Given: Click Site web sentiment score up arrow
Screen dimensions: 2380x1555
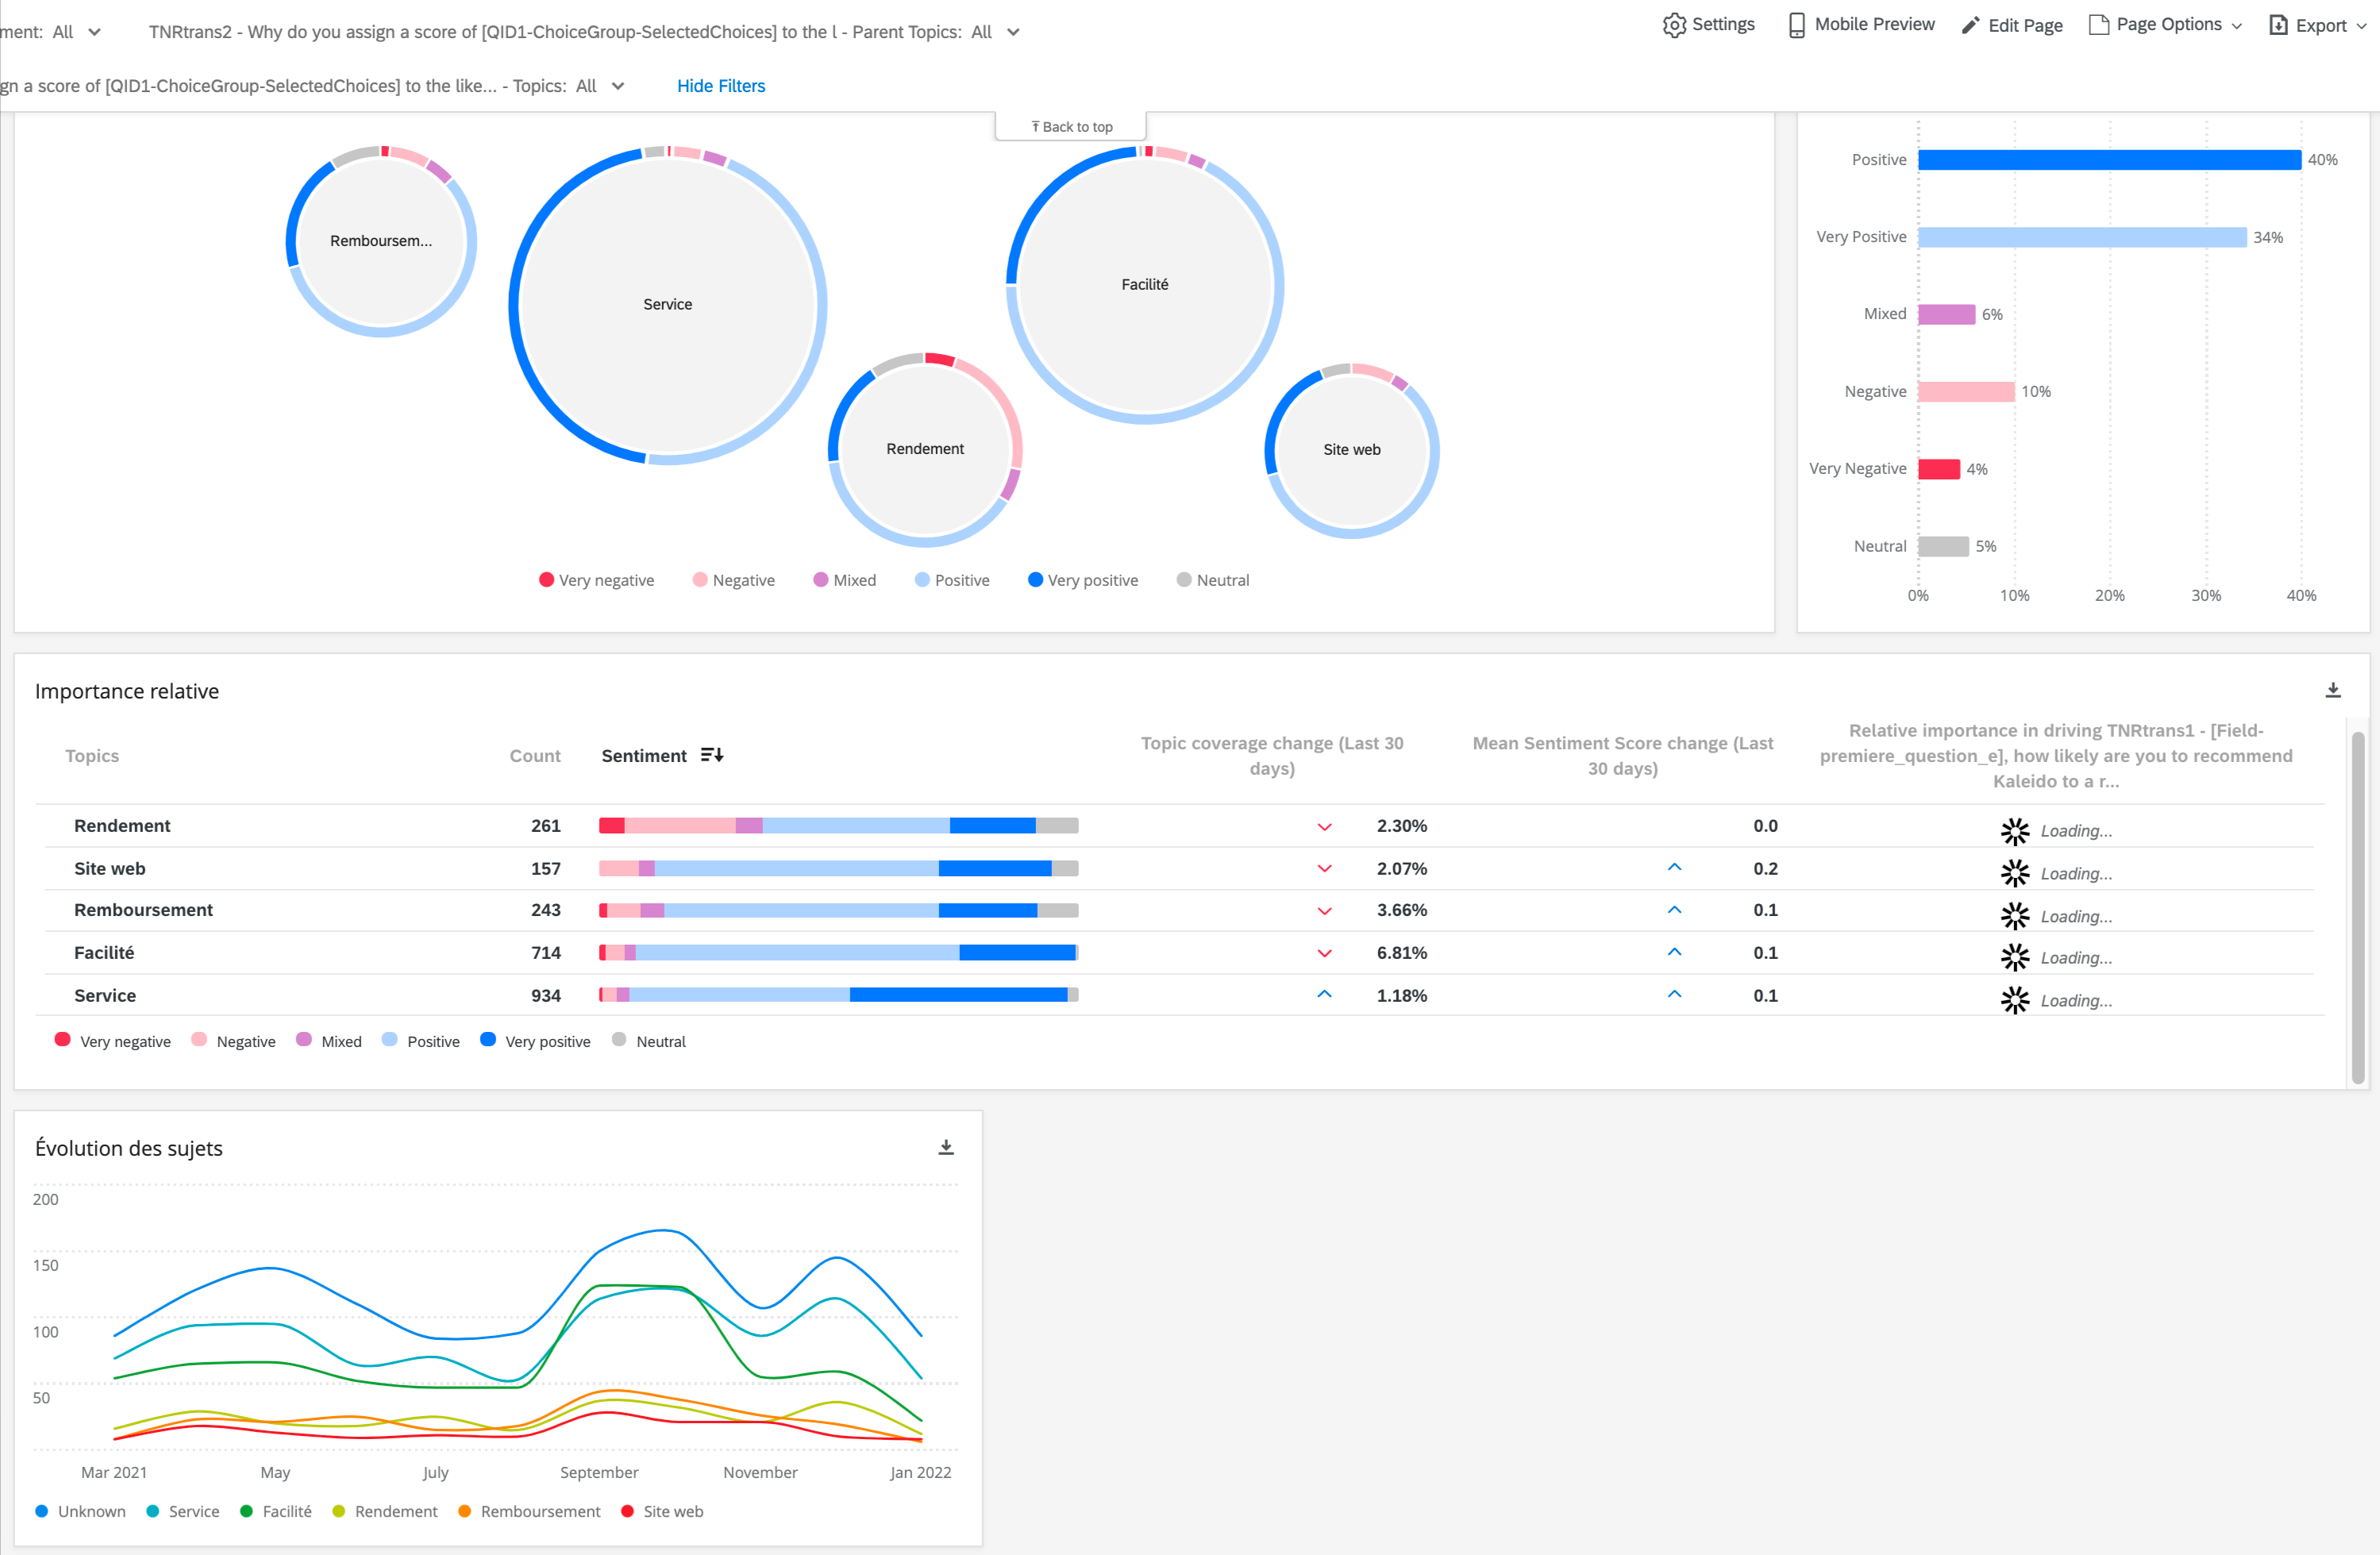Looking at the screenshot, I should coord(1674,867).
